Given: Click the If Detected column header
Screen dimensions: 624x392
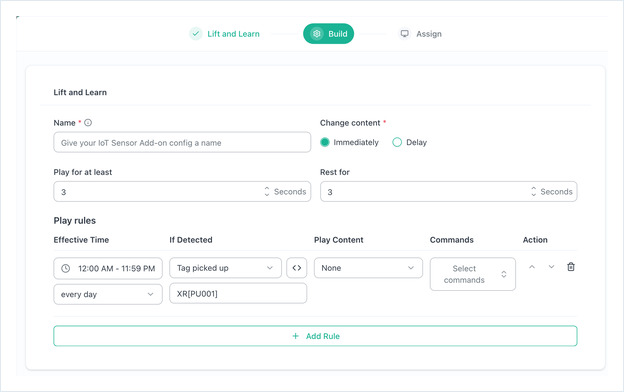Looking at the screenshot, I should [x=191, y=240].
